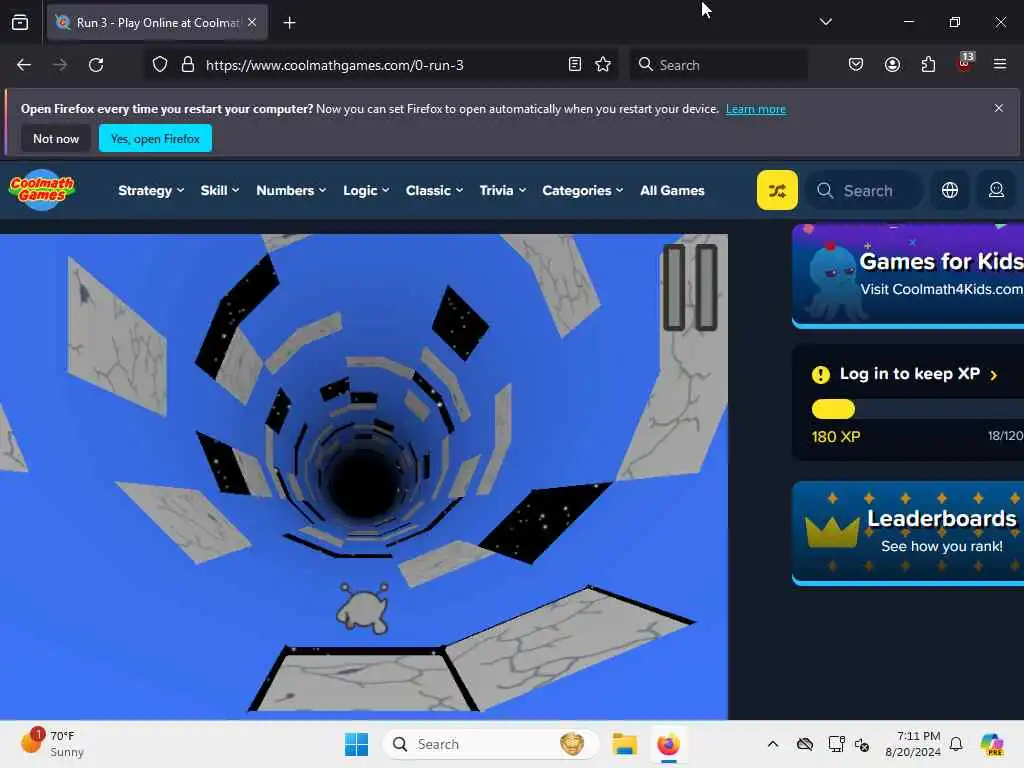Image resolution: width=1024 pixels, height=768 pixels.
Task: Open Firefox account icon
Action: pos(892,65)
